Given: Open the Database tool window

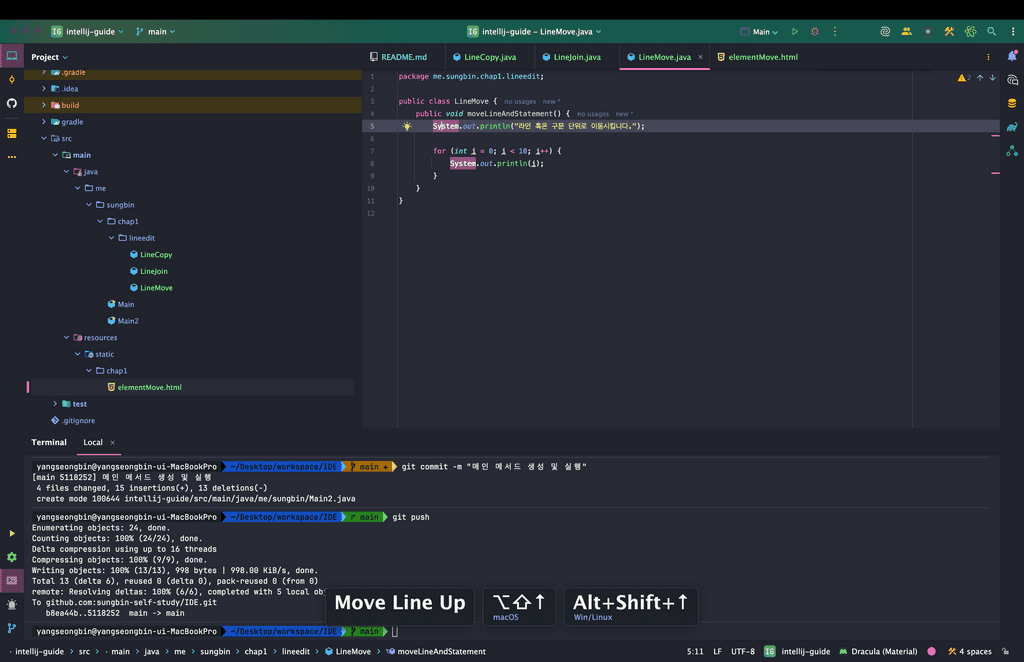Looking at the screenshot, I should click(x=1012, y=103).
